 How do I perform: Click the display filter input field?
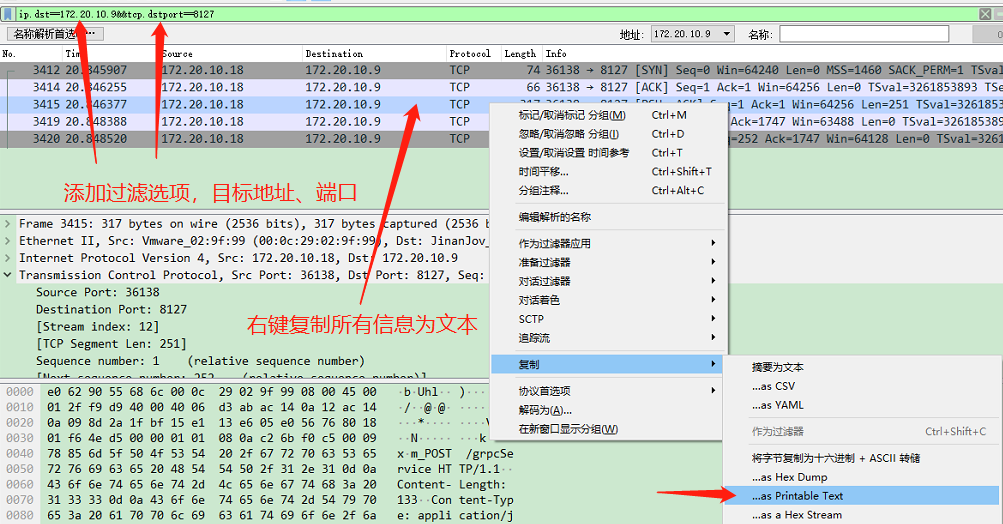(496, 13)
